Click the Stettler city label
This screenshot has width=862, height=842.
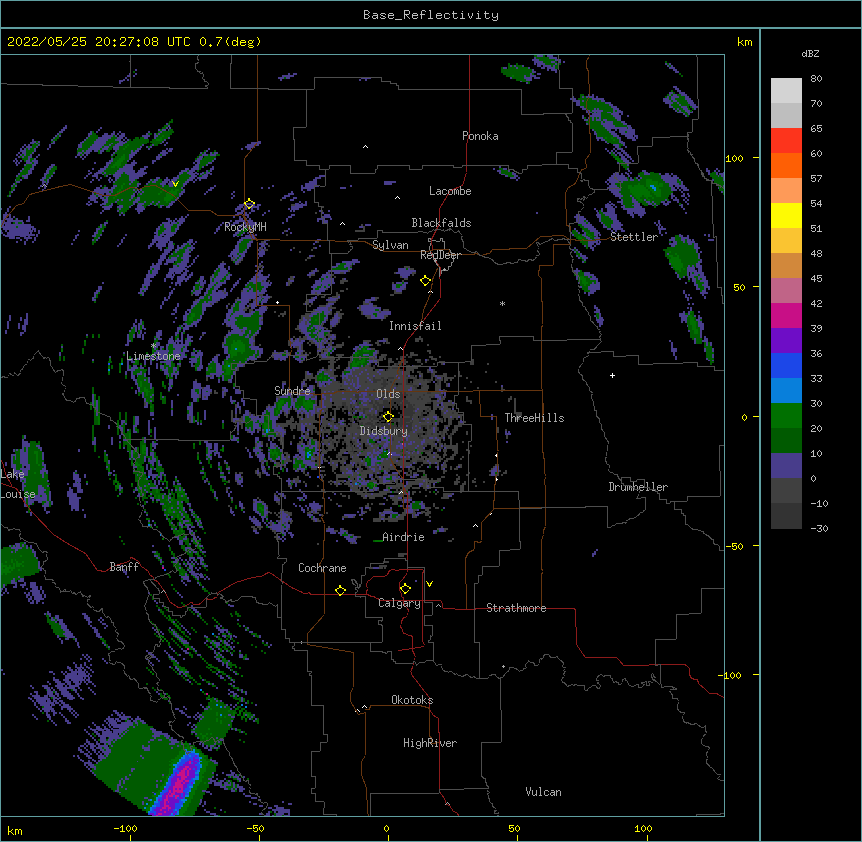pos(634,237)
